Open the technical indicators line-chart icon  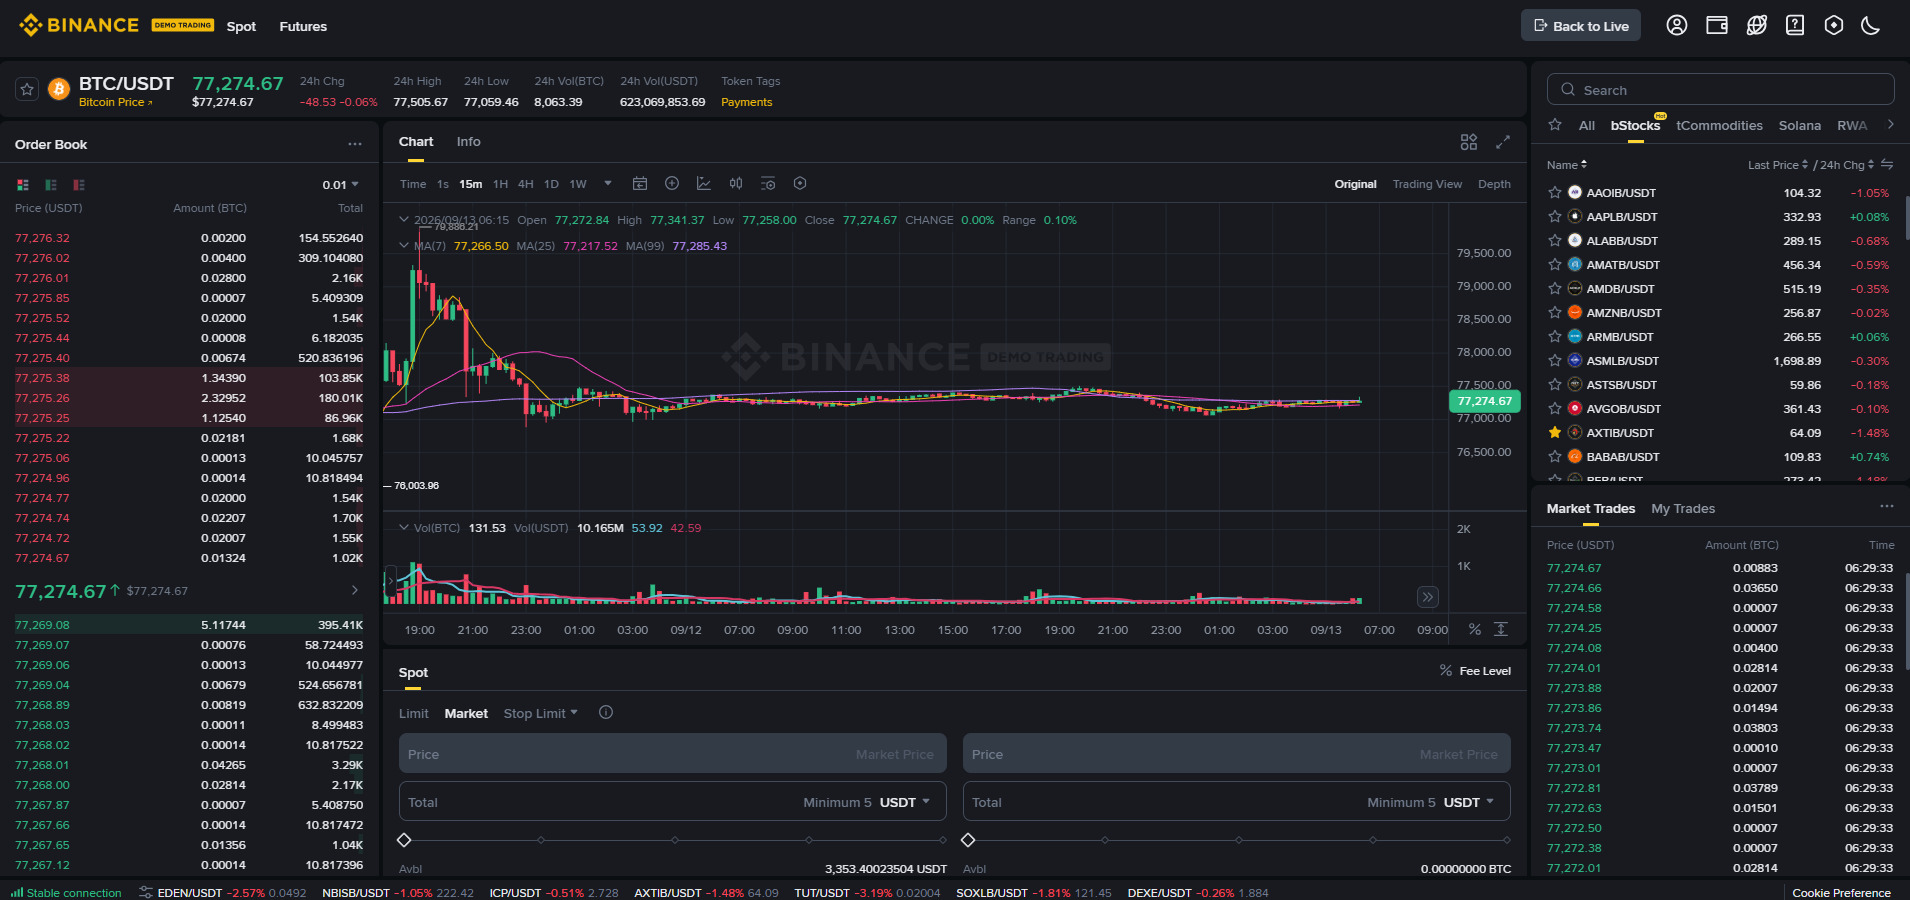tap(704, 184)
